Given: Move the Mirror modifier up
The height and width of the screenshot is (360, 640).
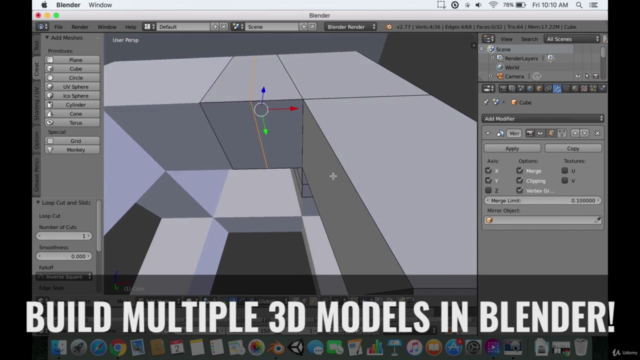Looking at the screenshot, I should [575, 133].
